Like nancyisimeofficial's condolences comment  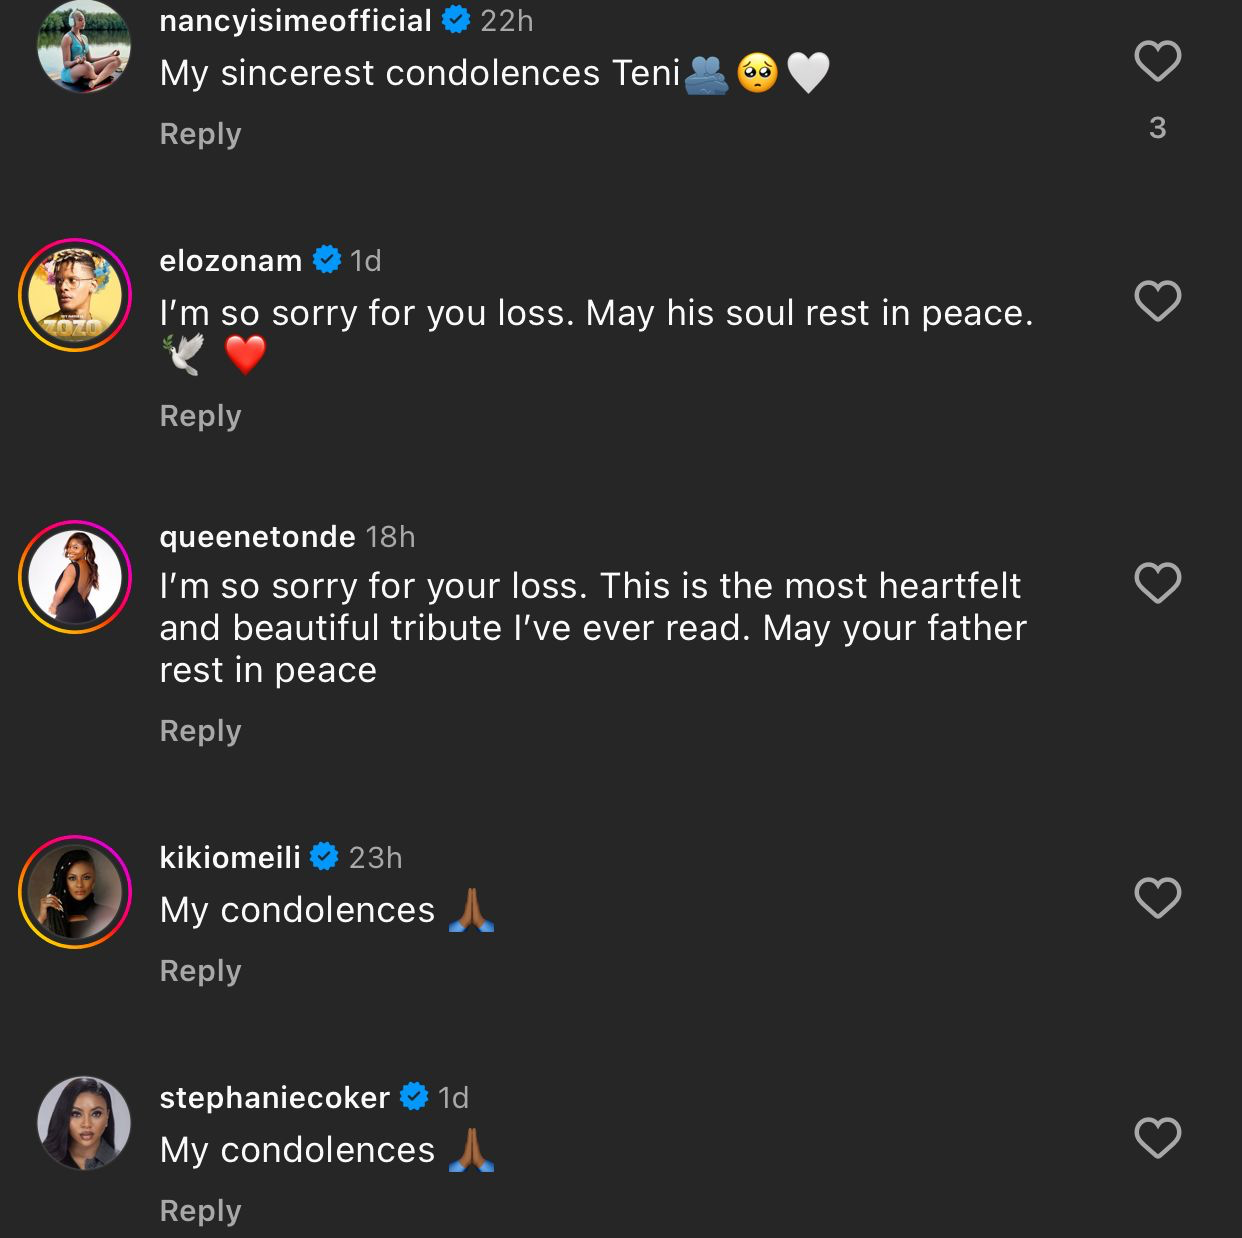click(x=1157, y=61)
